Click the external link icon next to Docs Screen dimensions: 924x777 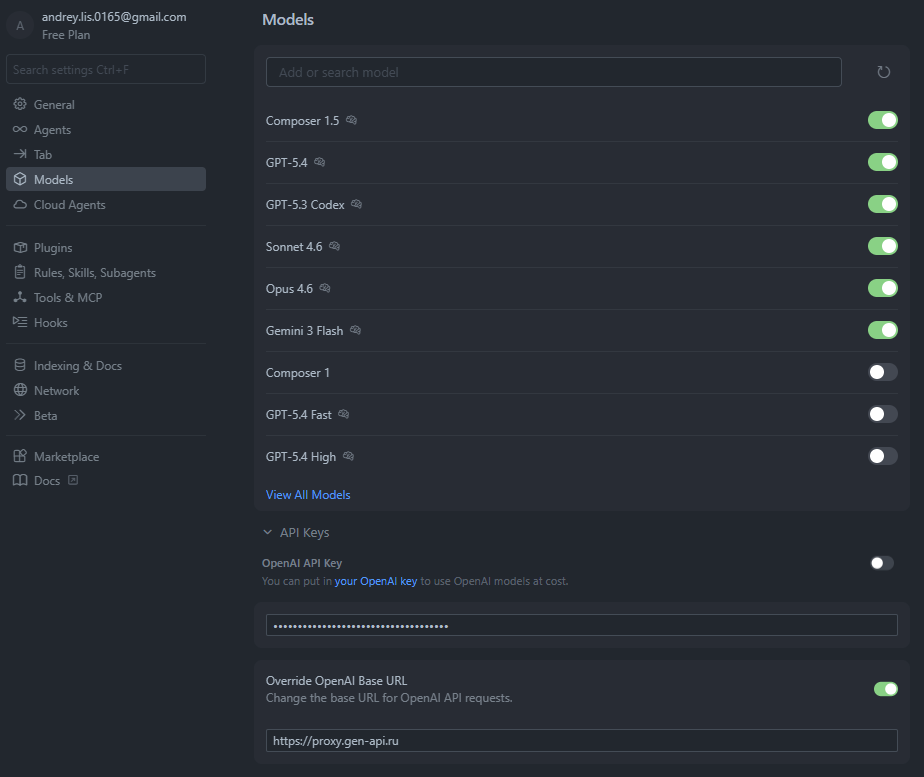pyautogui.click(x=72, y=481)
